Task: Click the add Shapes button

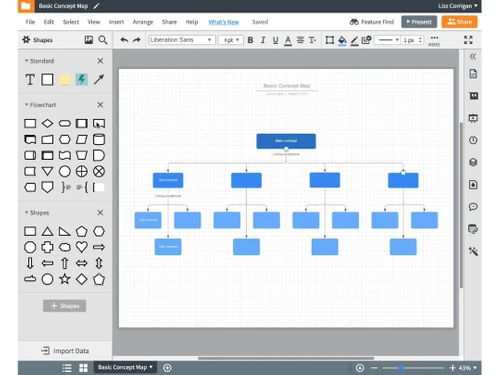Action: pos(64,306)
